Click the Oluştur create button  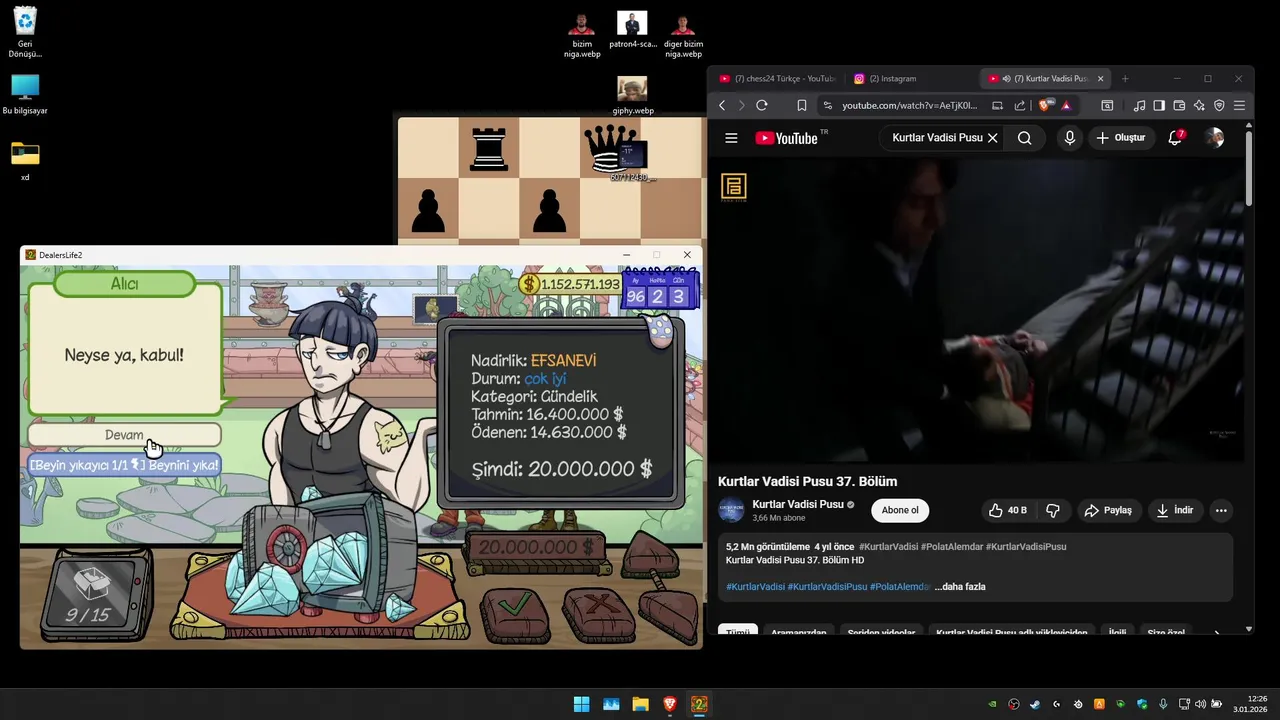1120,138
